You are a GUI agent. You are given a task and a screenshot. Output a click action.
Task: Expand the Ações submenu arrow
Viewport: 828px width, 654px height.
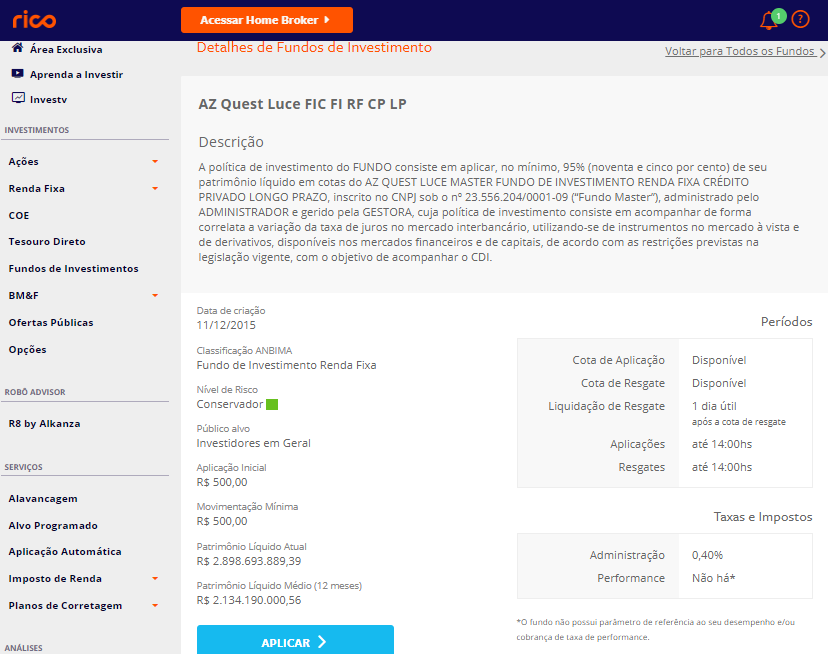(x=155, y=161)
